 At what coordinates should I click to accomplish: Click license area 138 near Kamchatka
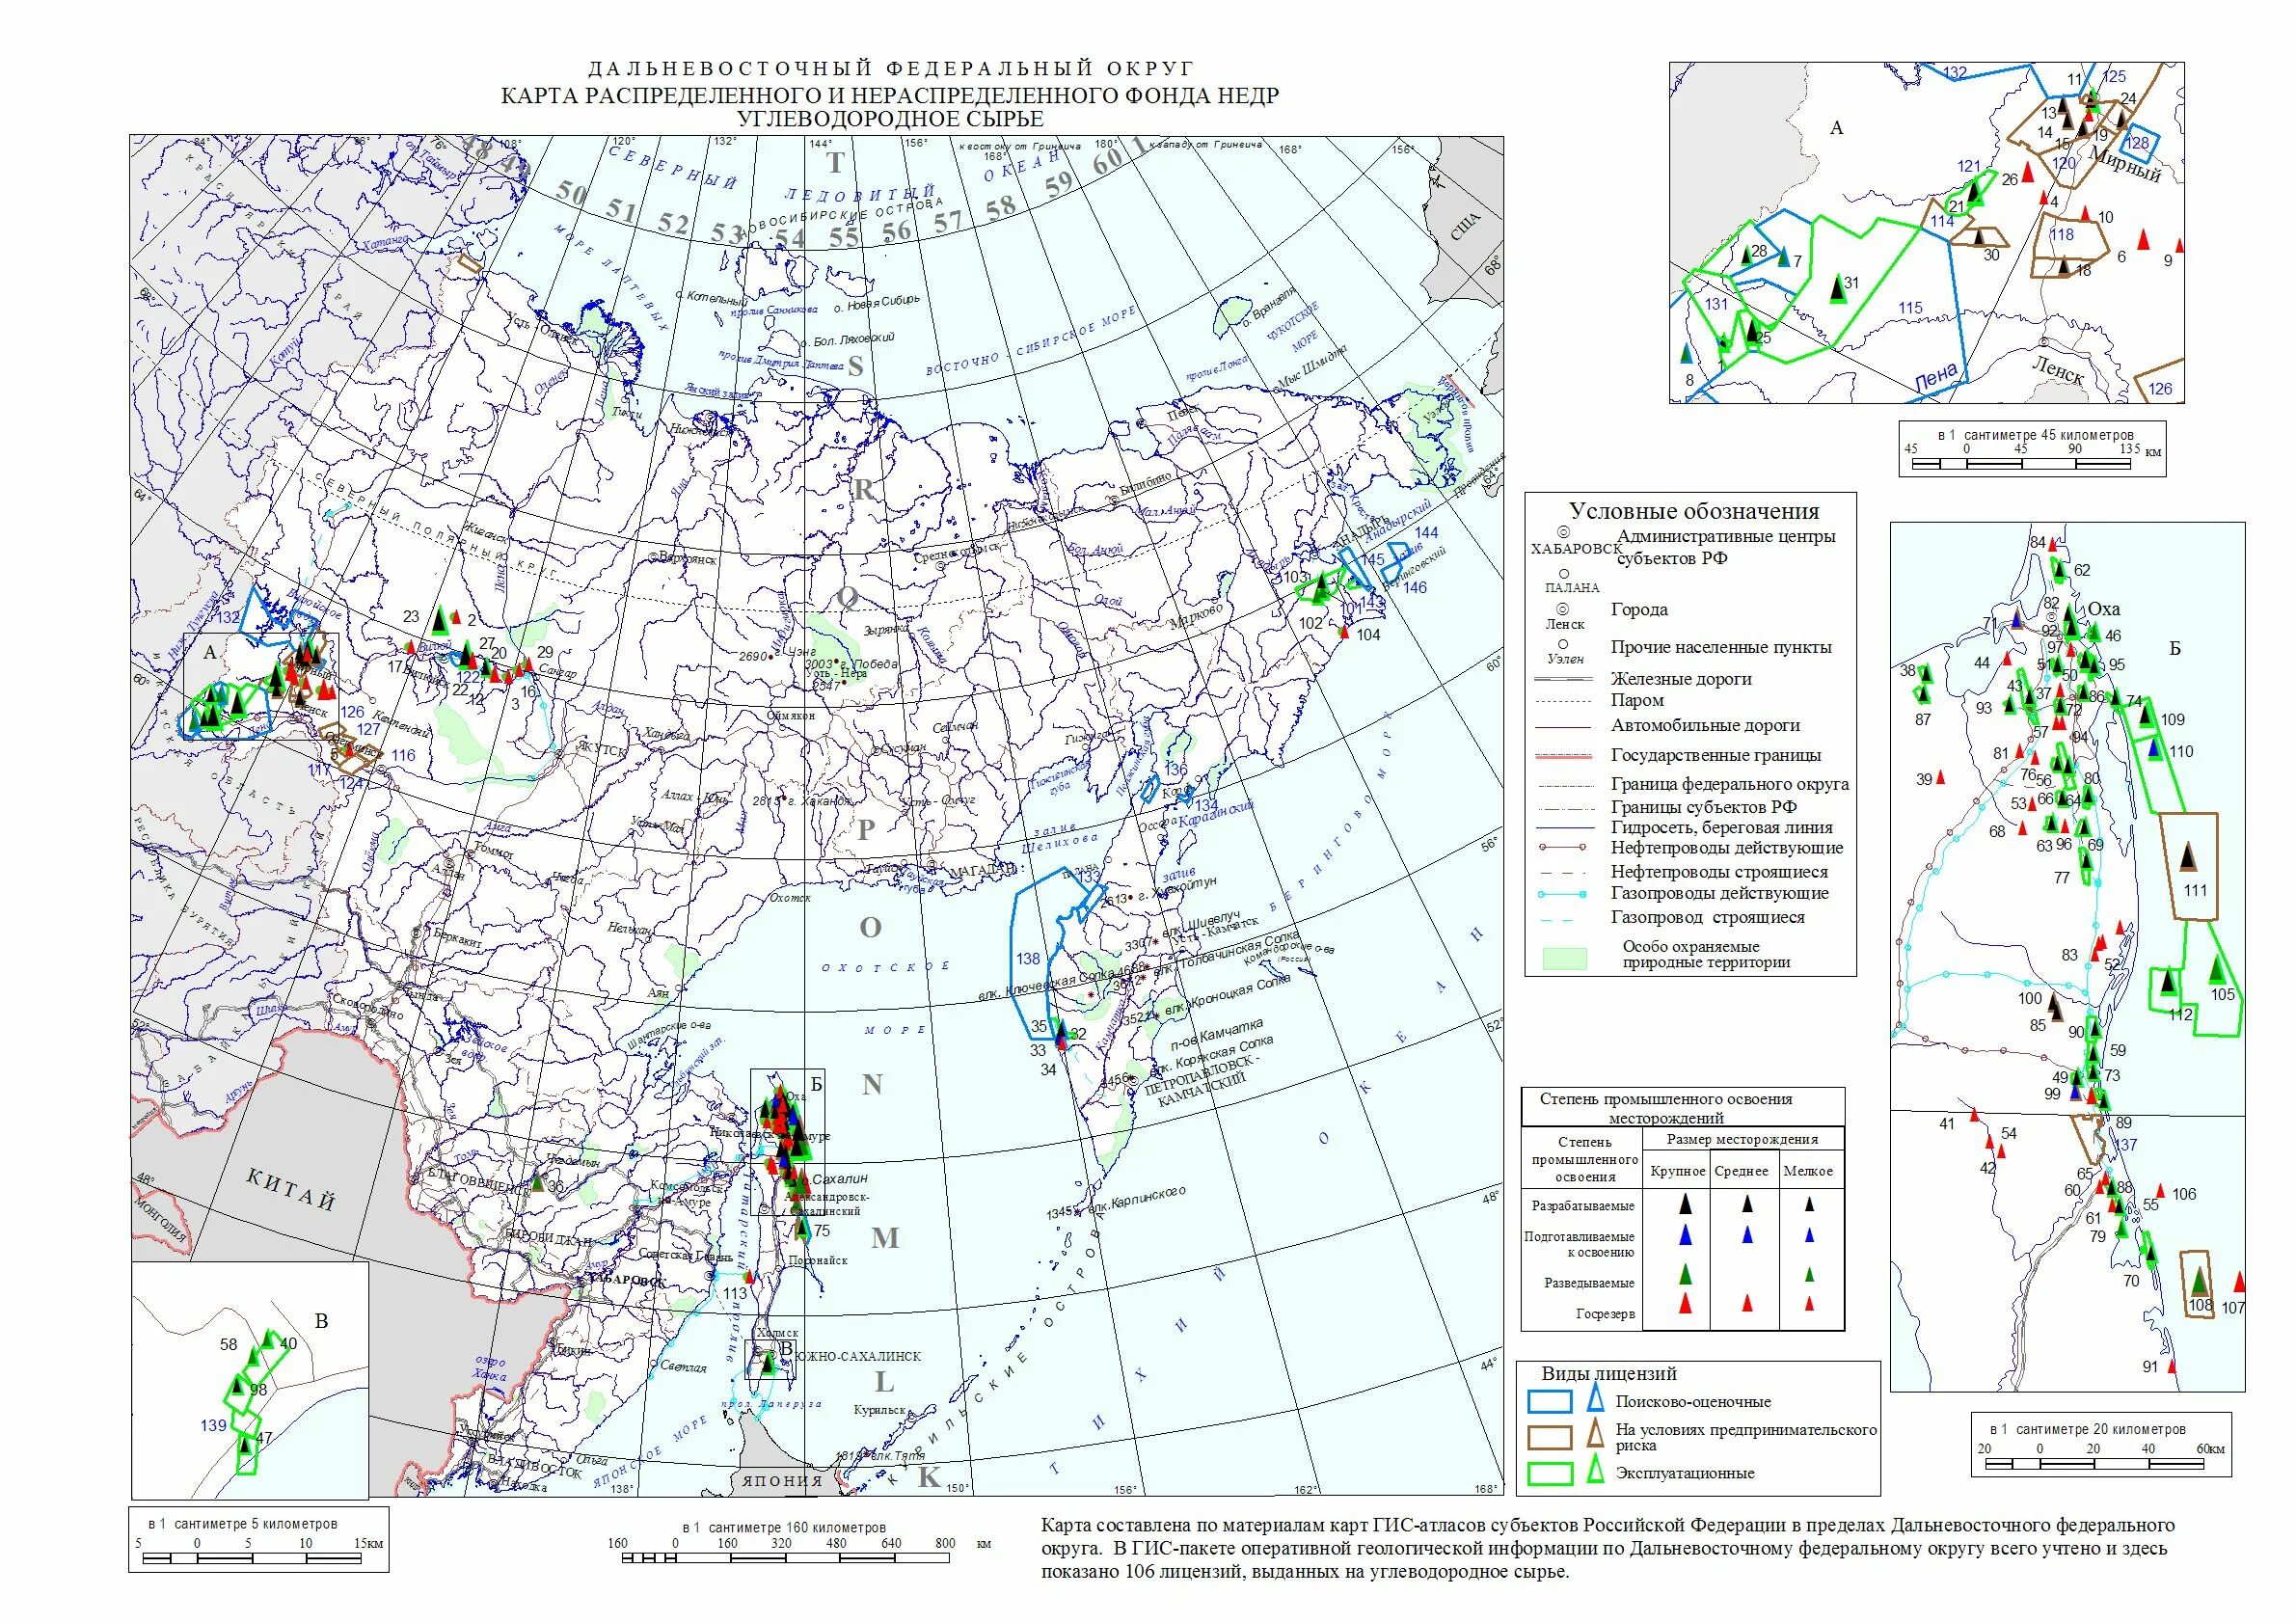click(x=1028, y=959)
